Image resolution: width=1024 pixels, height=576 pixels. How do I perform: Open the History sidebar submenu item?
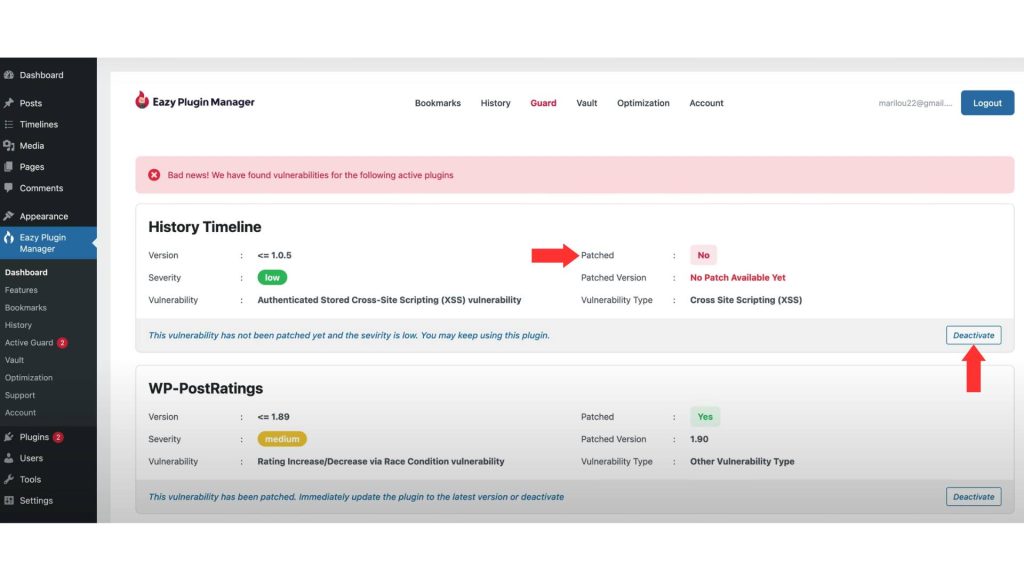click(x=18, y=325)
